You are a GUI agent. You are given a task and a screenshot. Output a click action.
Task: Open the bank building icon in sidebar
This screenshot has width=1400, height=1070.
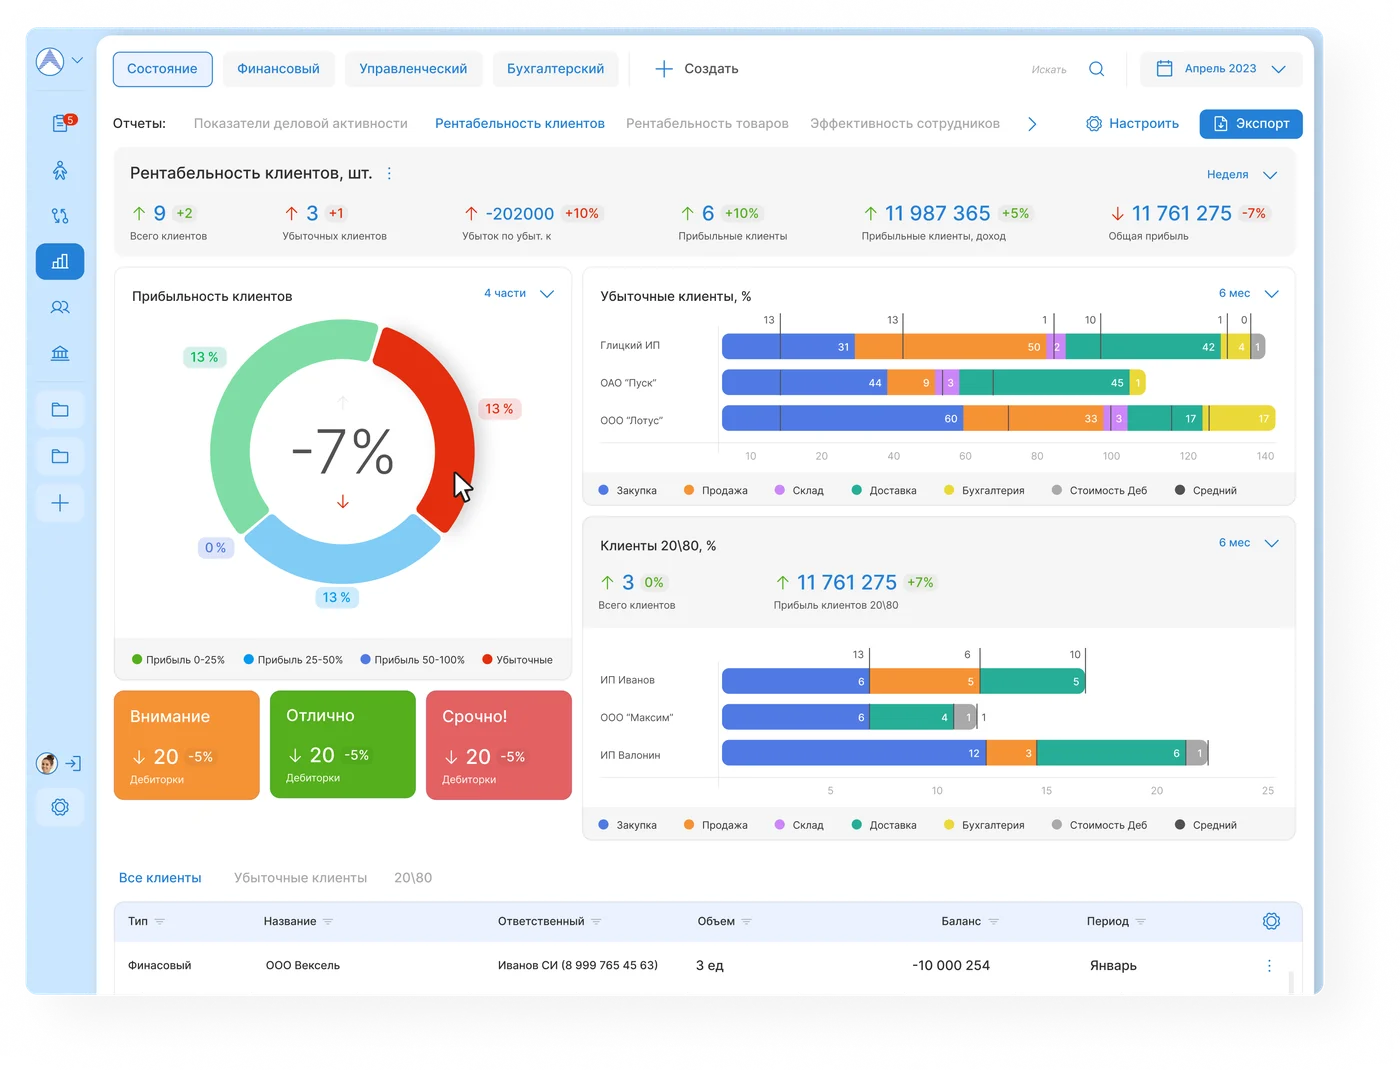click(60, 353)
